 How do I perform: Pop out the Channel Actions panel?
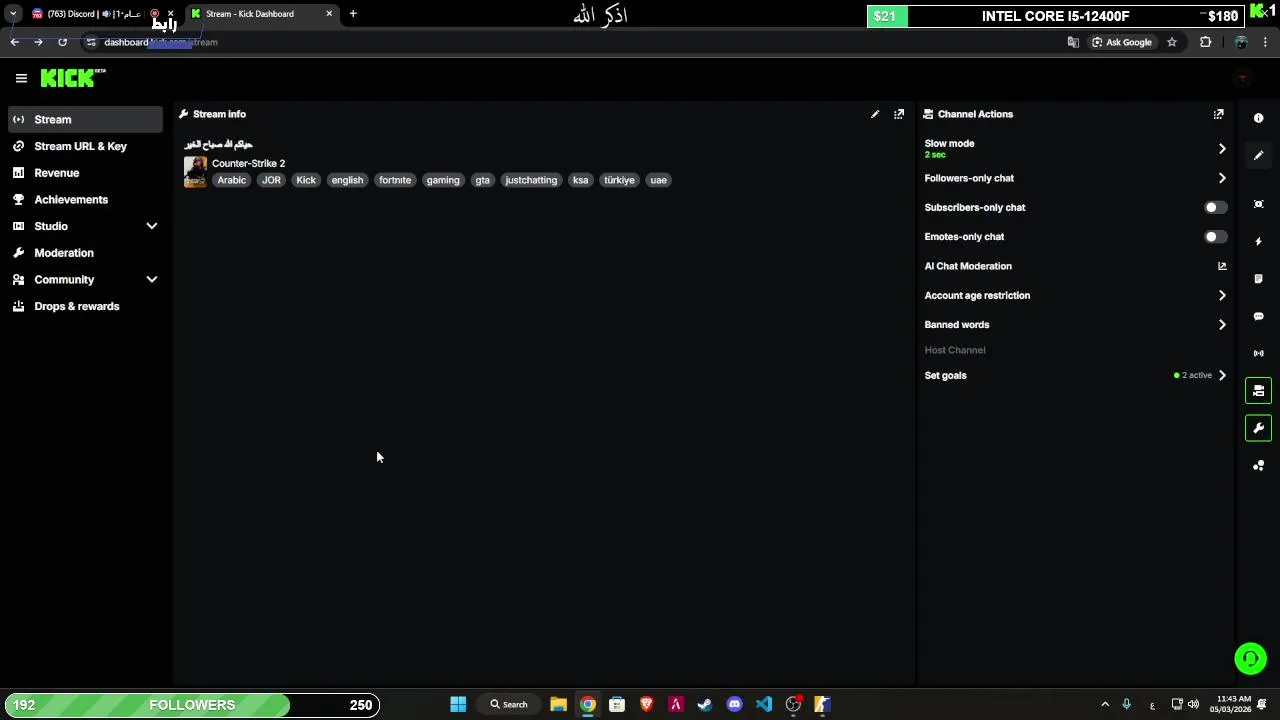tap(1218, 114)
